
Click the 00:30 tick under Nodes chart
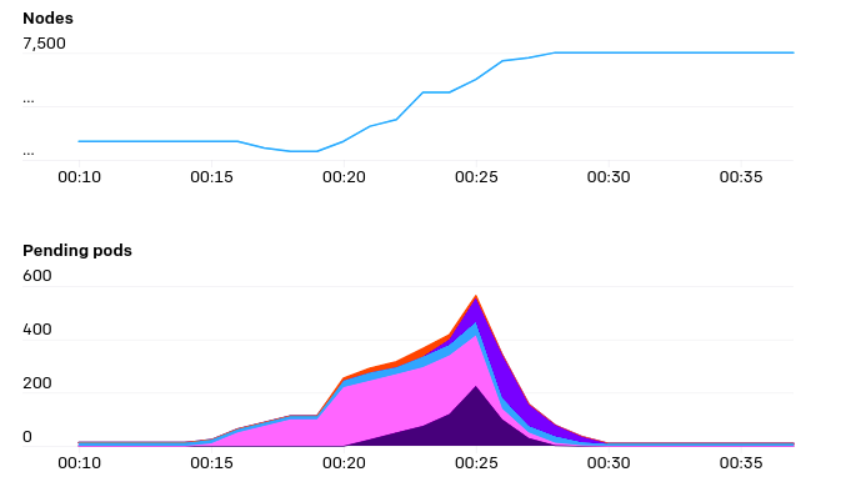click(x=607, y=176)
